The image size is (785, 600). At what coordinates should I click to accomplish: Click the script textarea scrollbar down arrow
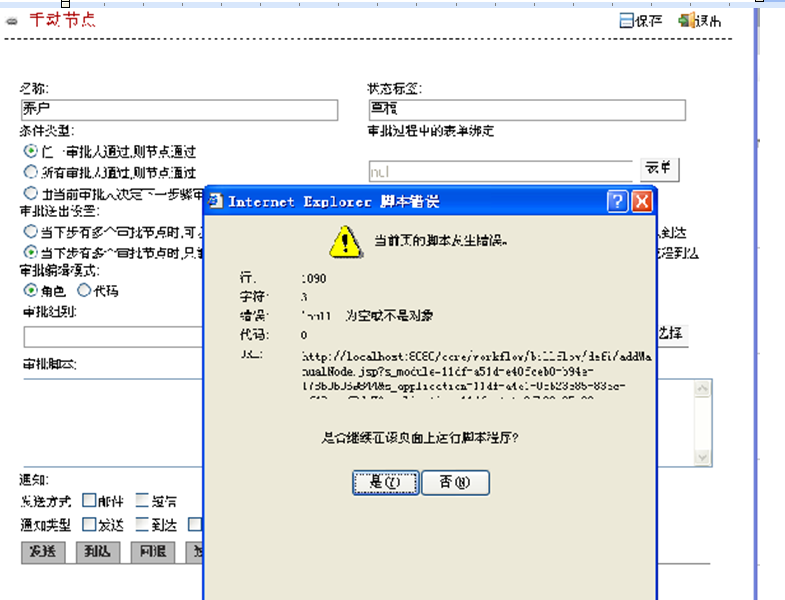[702, 457]
